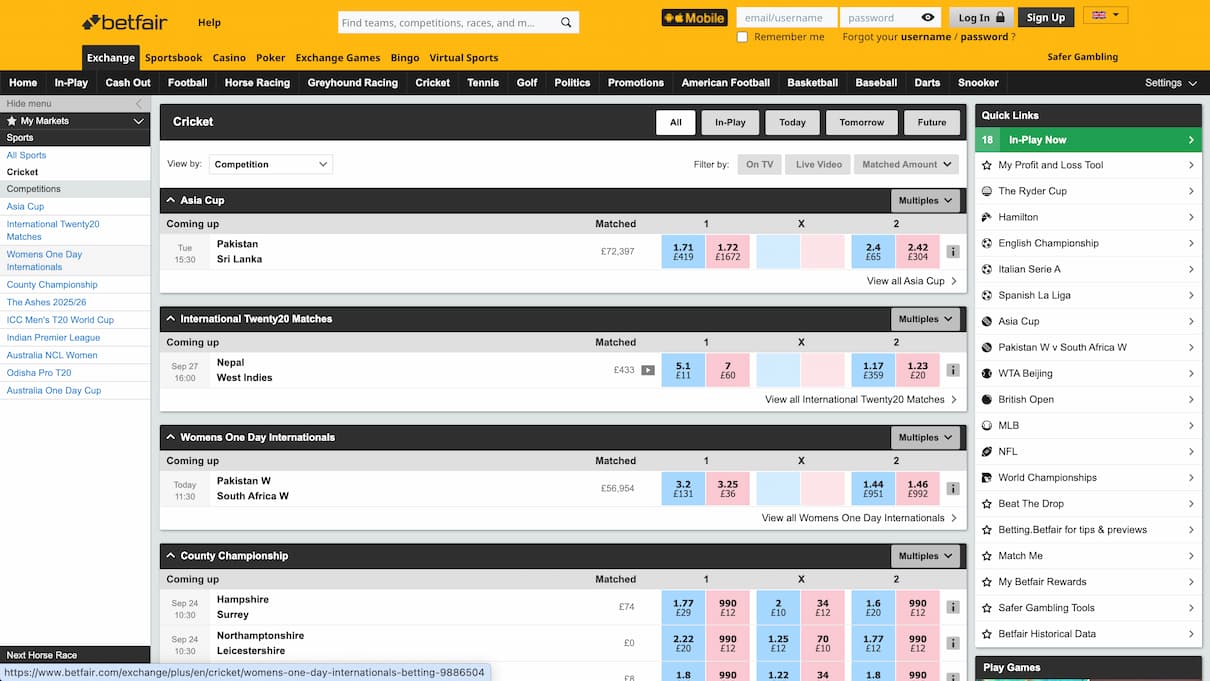Screen dimensions: 1210x681
Task: Open info icon for Hampshire v Surrey
Action: click(953, 607)
